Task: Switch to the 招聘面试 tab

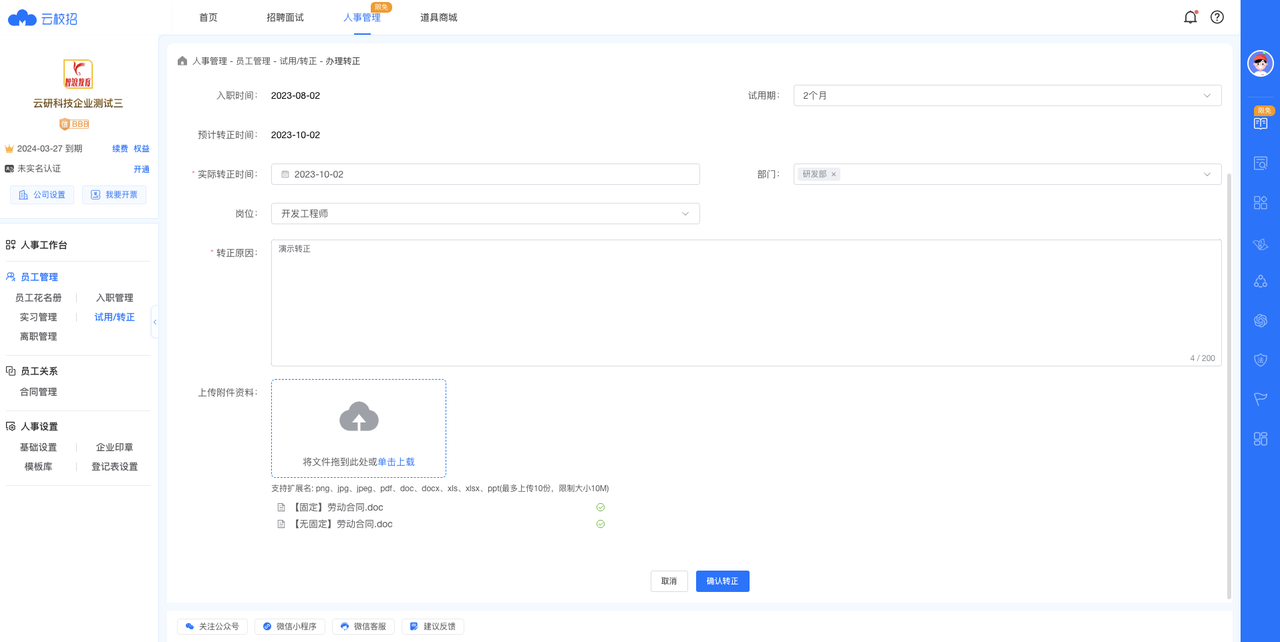Action: tap(283, 17)
